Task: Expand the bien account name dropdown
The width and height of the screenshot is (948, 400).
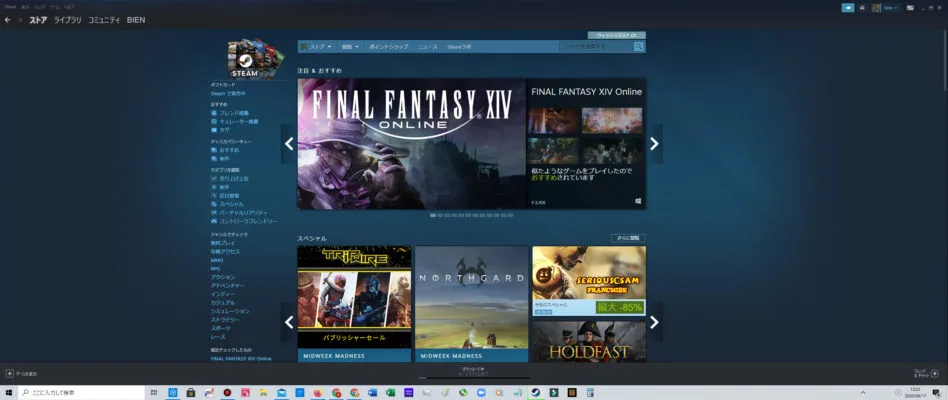Action: click(x=890, y=7)
